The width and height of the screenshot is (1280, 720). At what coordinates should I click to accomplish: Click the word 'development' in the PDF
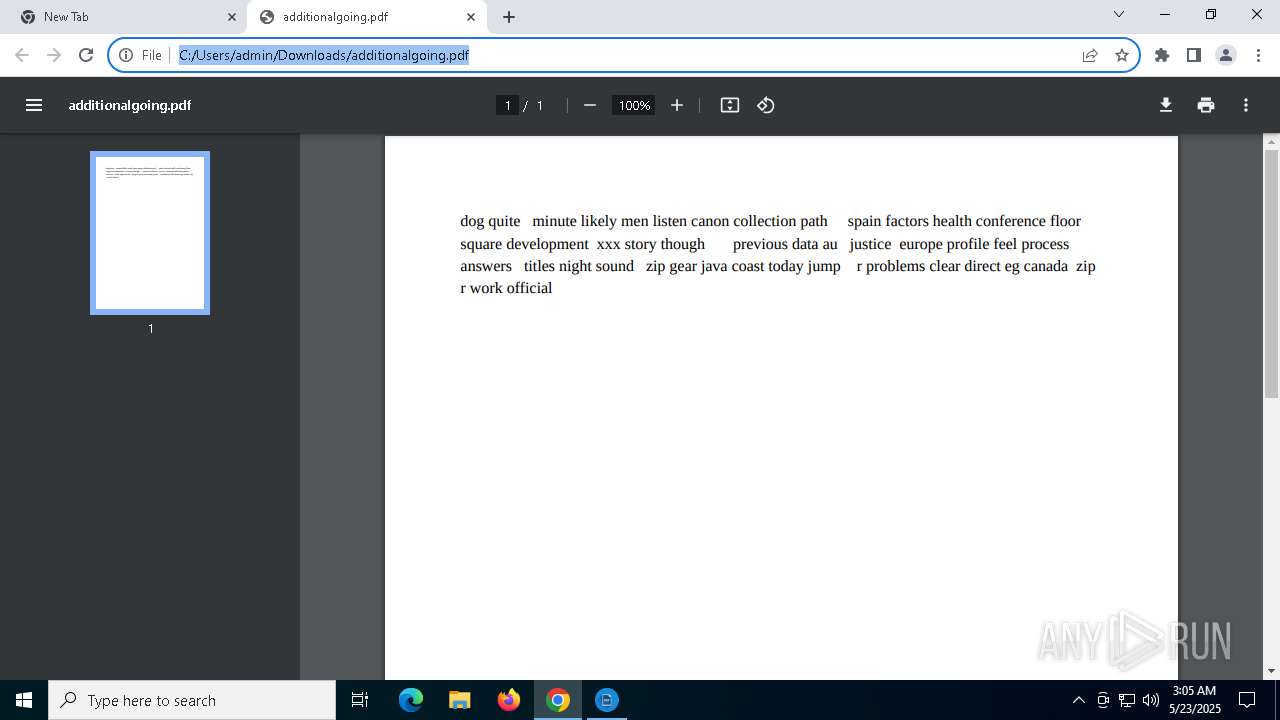pos(547,244)
